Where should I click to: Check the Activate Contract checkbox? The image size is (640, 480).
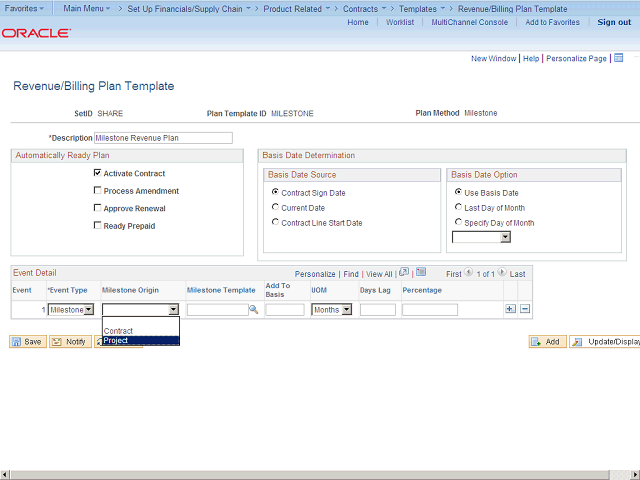97,173
